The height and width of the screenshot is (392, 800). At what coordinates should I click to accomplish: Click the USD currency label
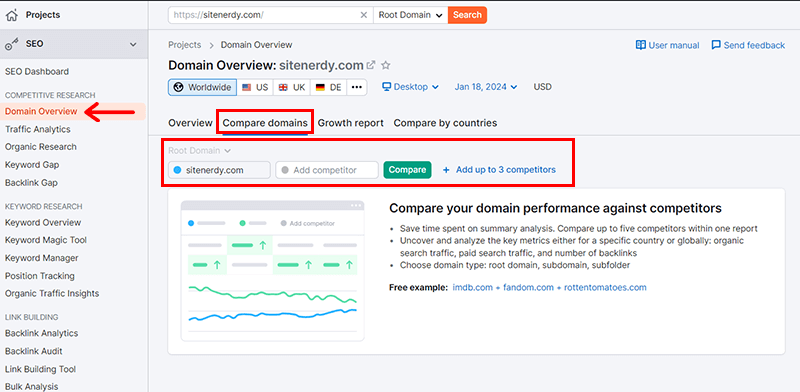pyautogui.click(x=542, y=87)
